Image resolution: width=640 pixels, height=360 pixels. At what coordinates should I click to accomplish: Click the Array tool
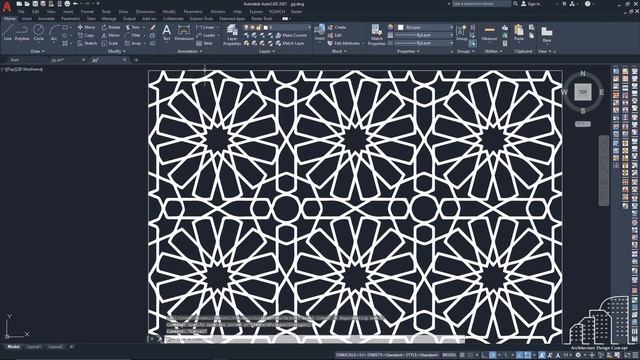(x=133, y=43)
